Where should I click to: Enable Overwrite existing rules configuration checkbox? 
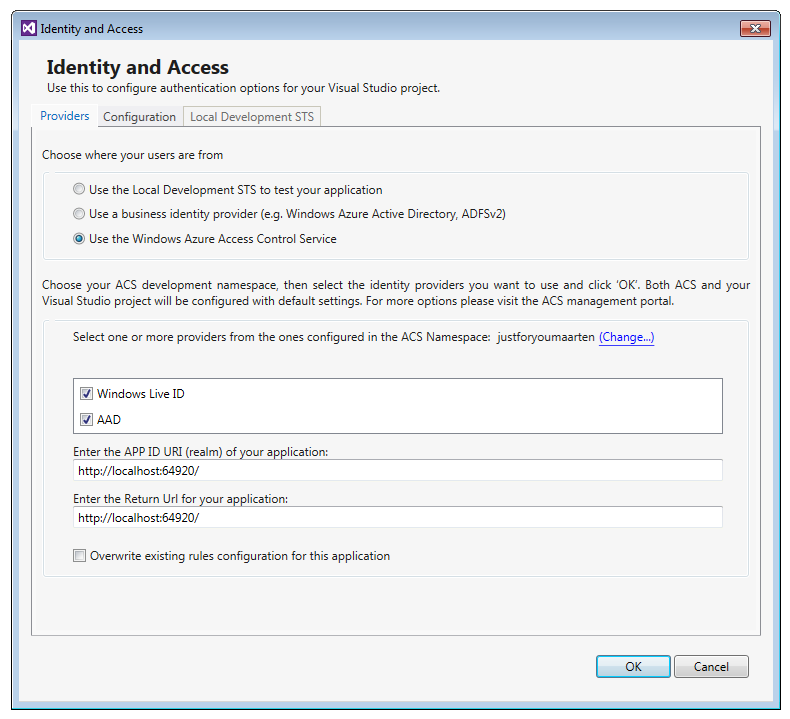80,555
